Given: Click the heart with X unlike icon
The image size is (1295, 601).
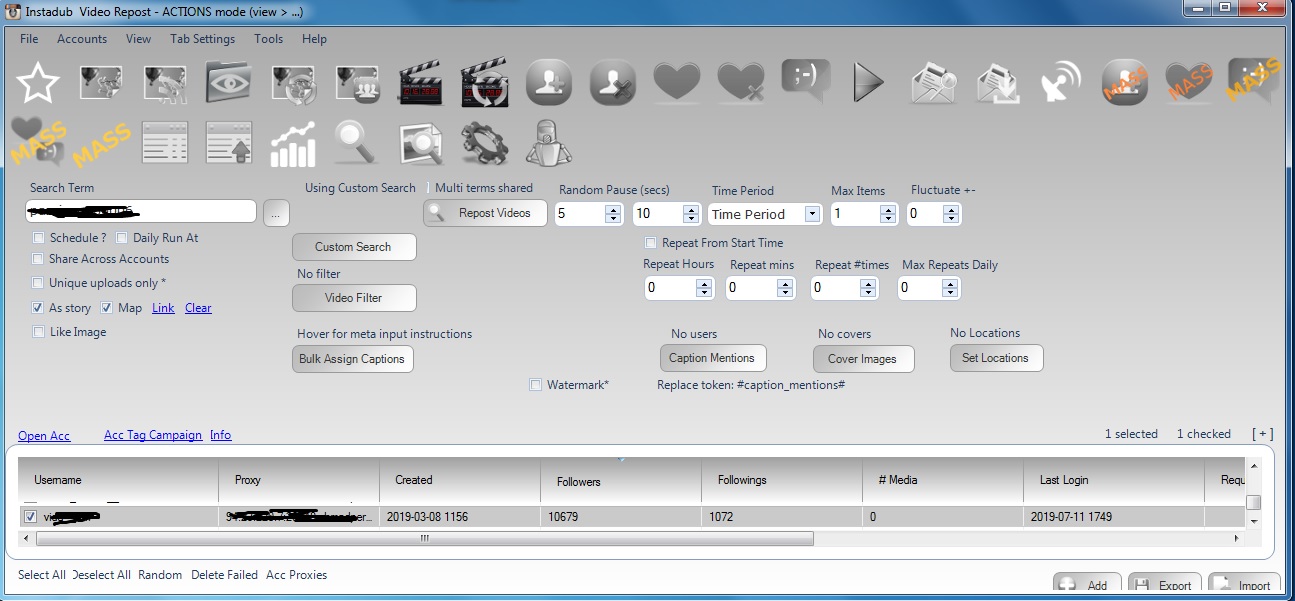Looking at the screenshot, I should pos(741,82).
